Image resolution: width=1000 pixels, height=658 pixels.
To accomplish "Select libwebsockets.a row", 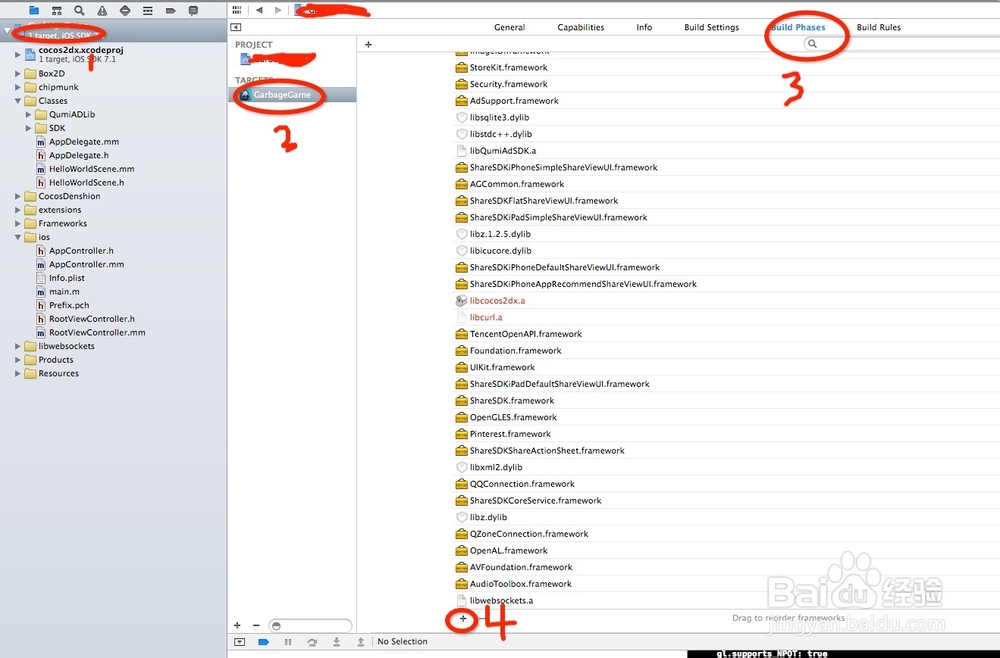I will [726, 600].
